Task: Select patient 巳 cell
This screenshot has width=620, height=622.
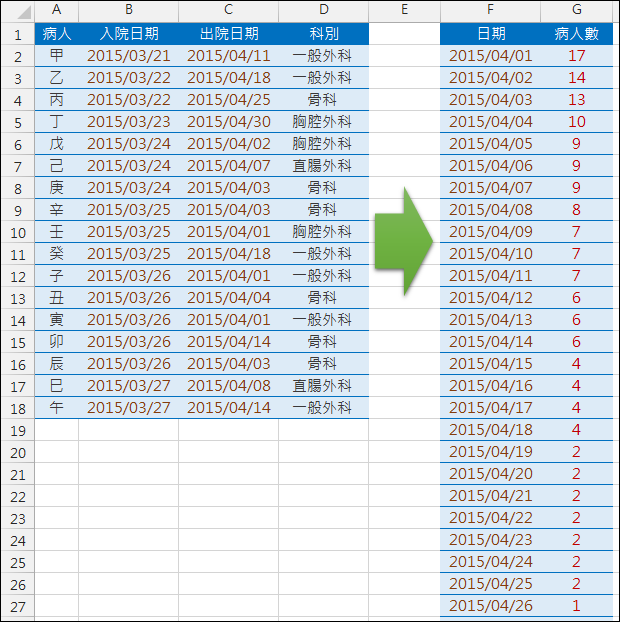Action: pyautogui.click(x=56, y=386)
